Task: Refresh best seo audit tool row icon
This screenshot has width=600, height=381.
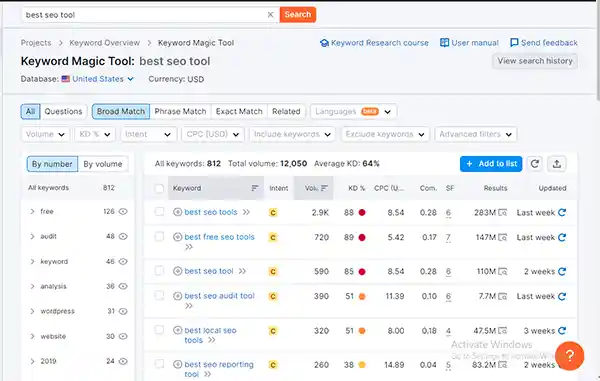Action: 562,296
